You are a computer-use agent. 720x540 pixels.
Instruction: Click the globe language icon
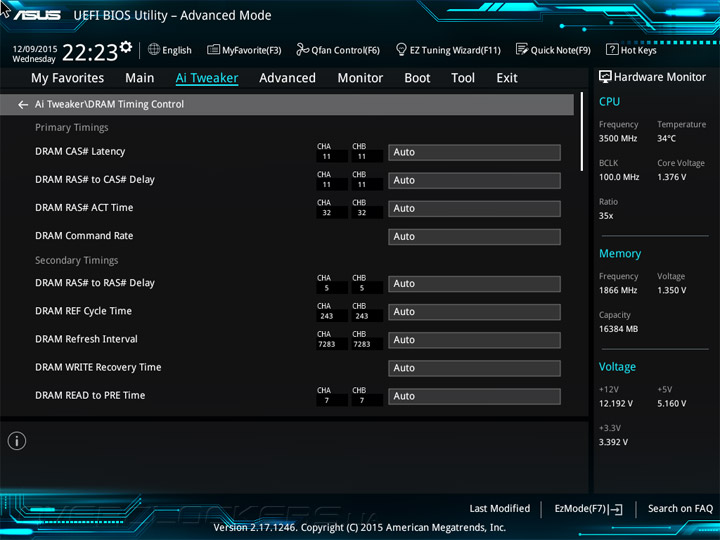154,49
